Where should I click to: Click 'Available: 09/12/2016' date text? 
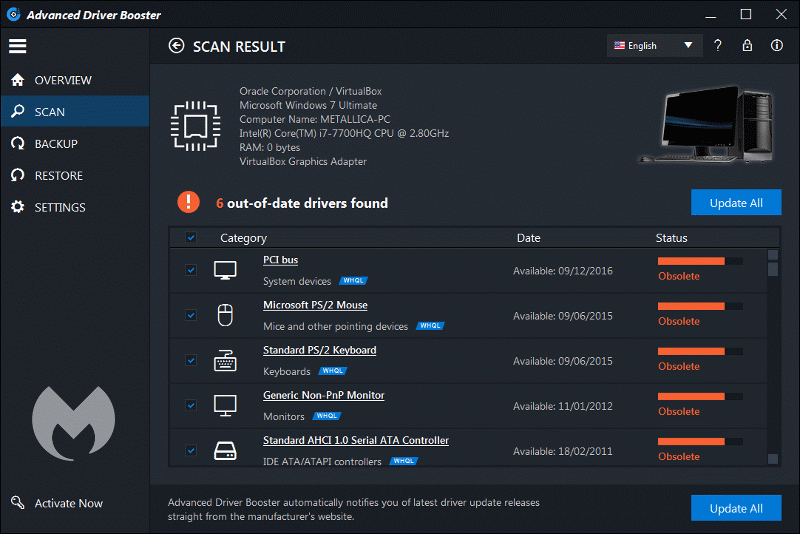click(563, 271)
